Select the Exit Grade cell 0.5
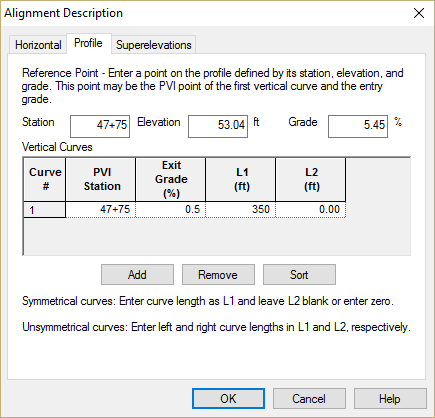Viewport: 435px width, 418px height. click(171, 210)
